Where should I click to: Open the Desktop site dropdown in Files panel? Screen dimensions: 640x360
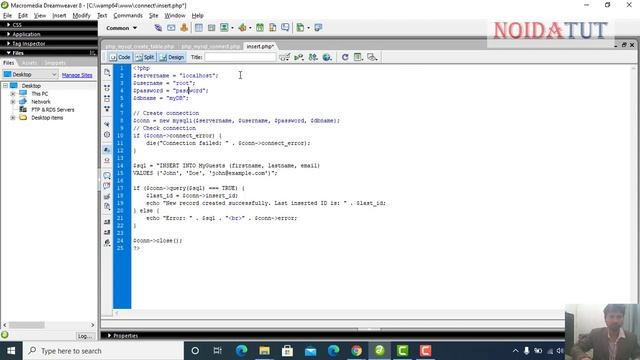pos(30,74)
